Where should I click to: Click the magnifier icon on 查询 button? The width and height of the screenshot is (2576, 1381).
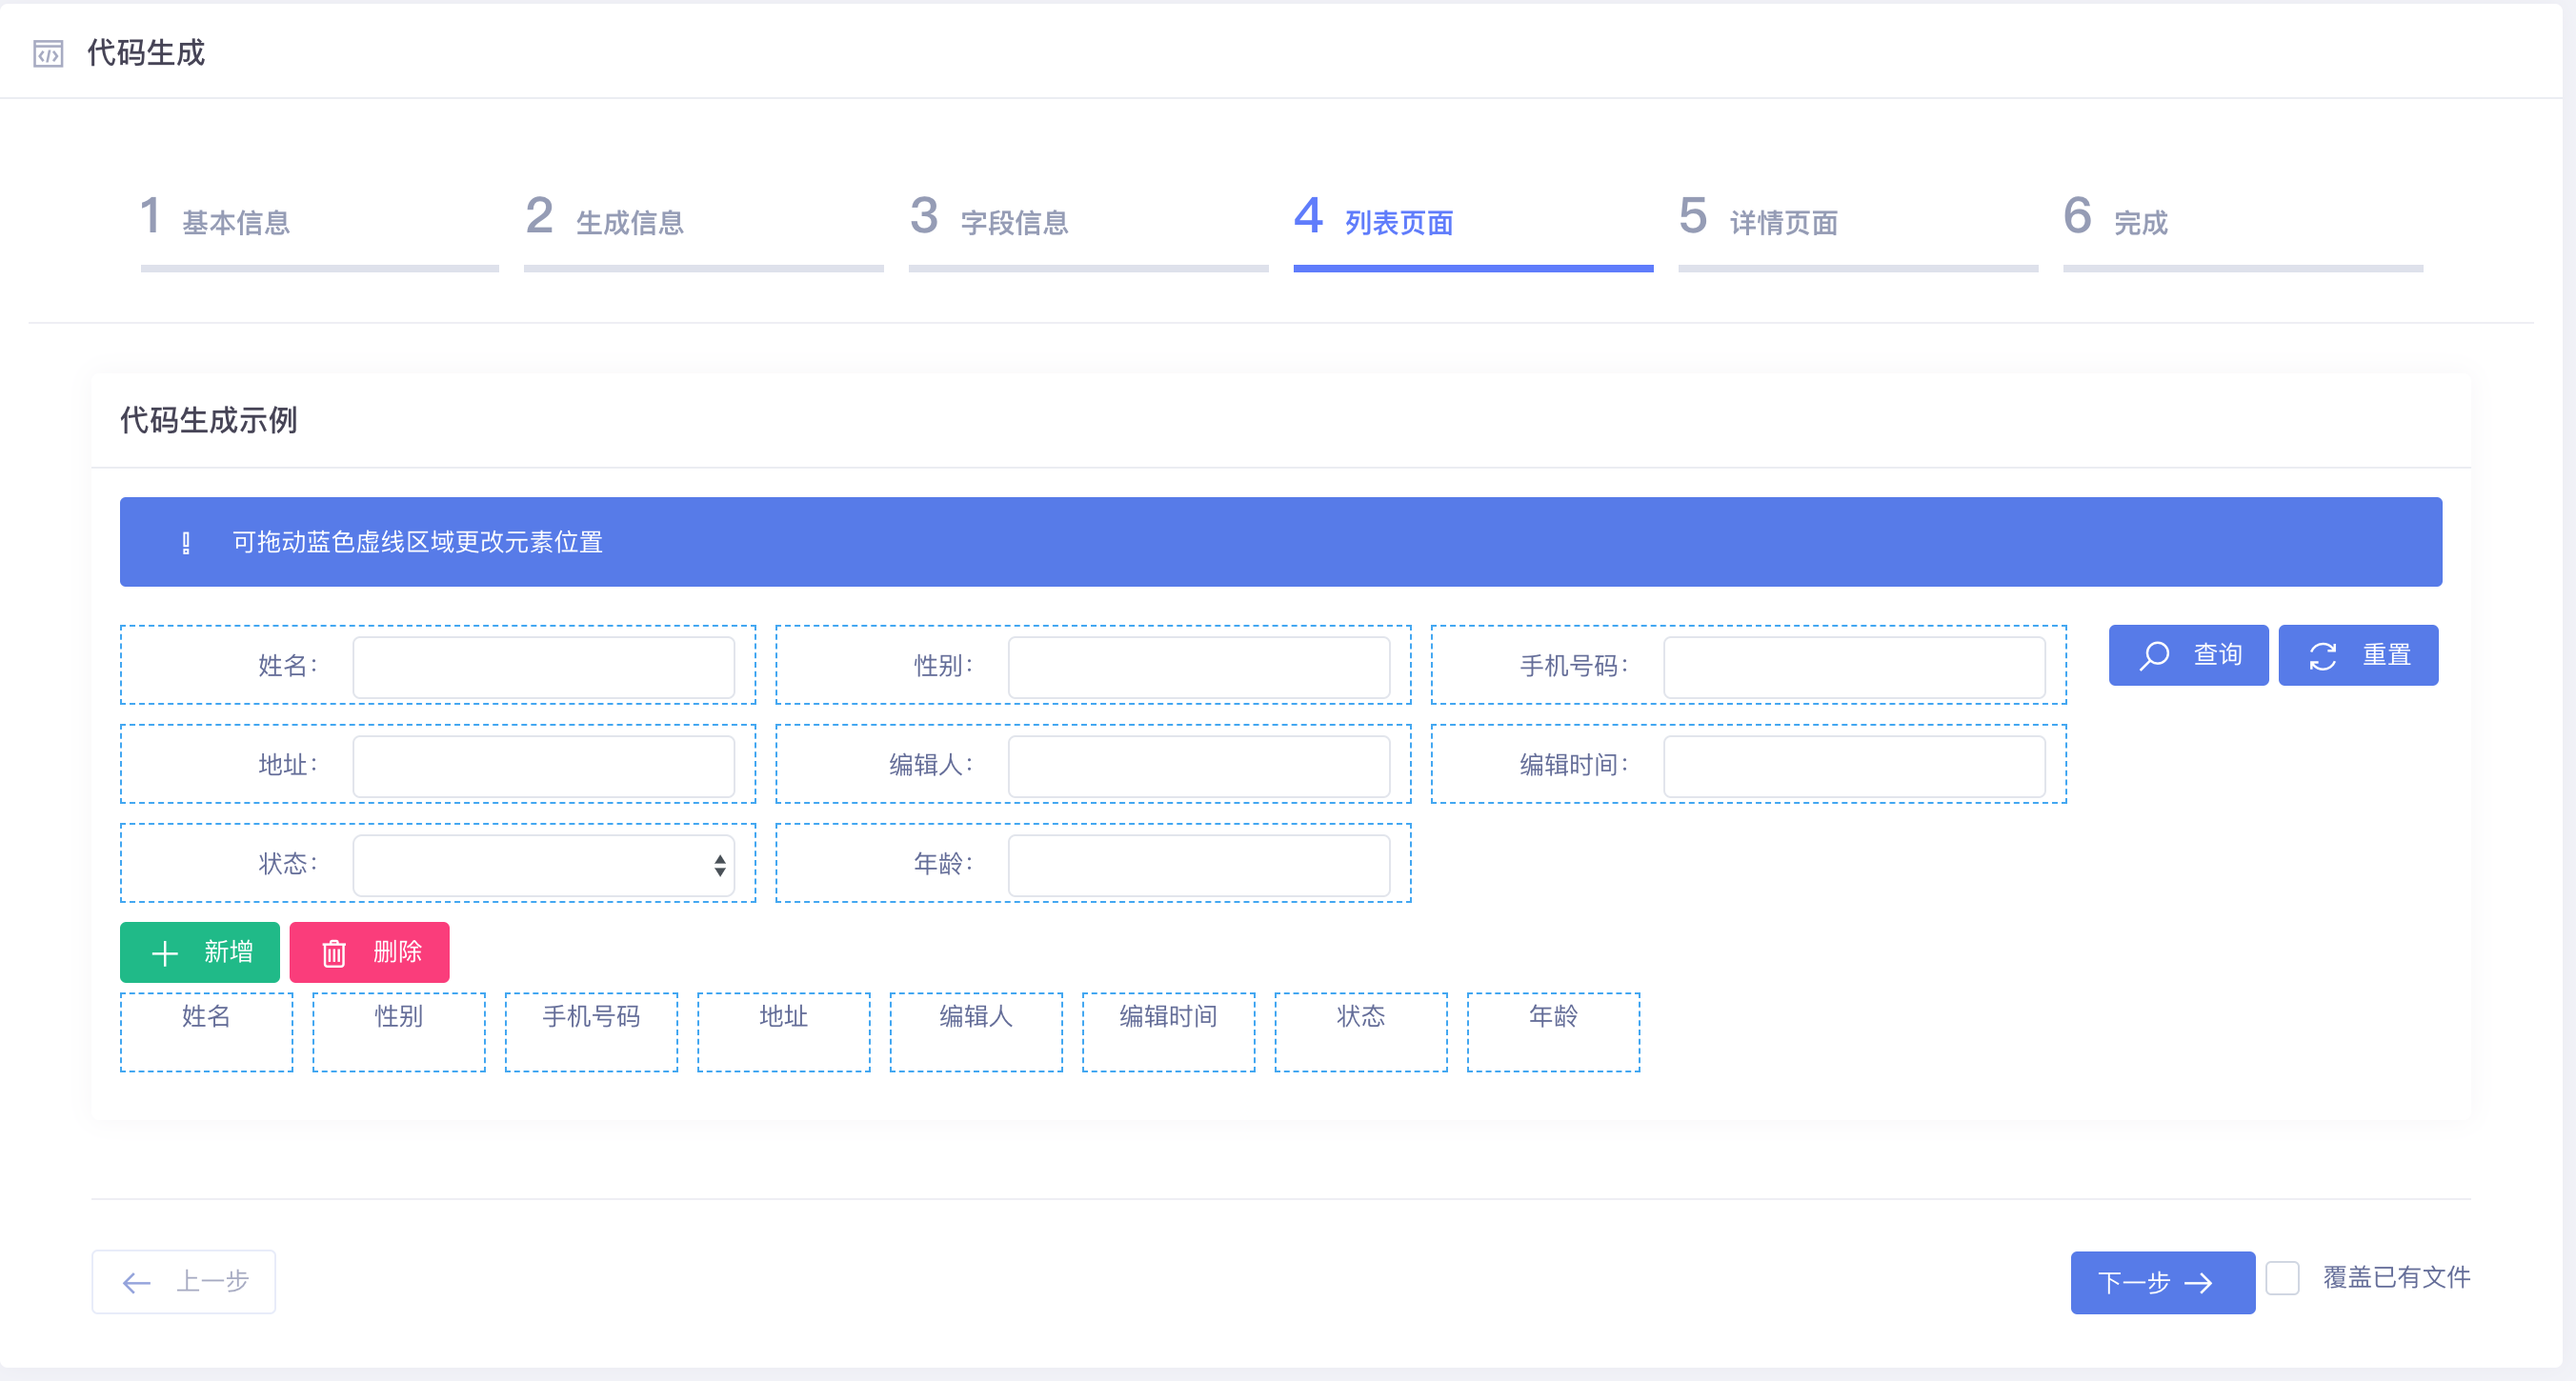pyautogui.click(x=2154, y=655)
